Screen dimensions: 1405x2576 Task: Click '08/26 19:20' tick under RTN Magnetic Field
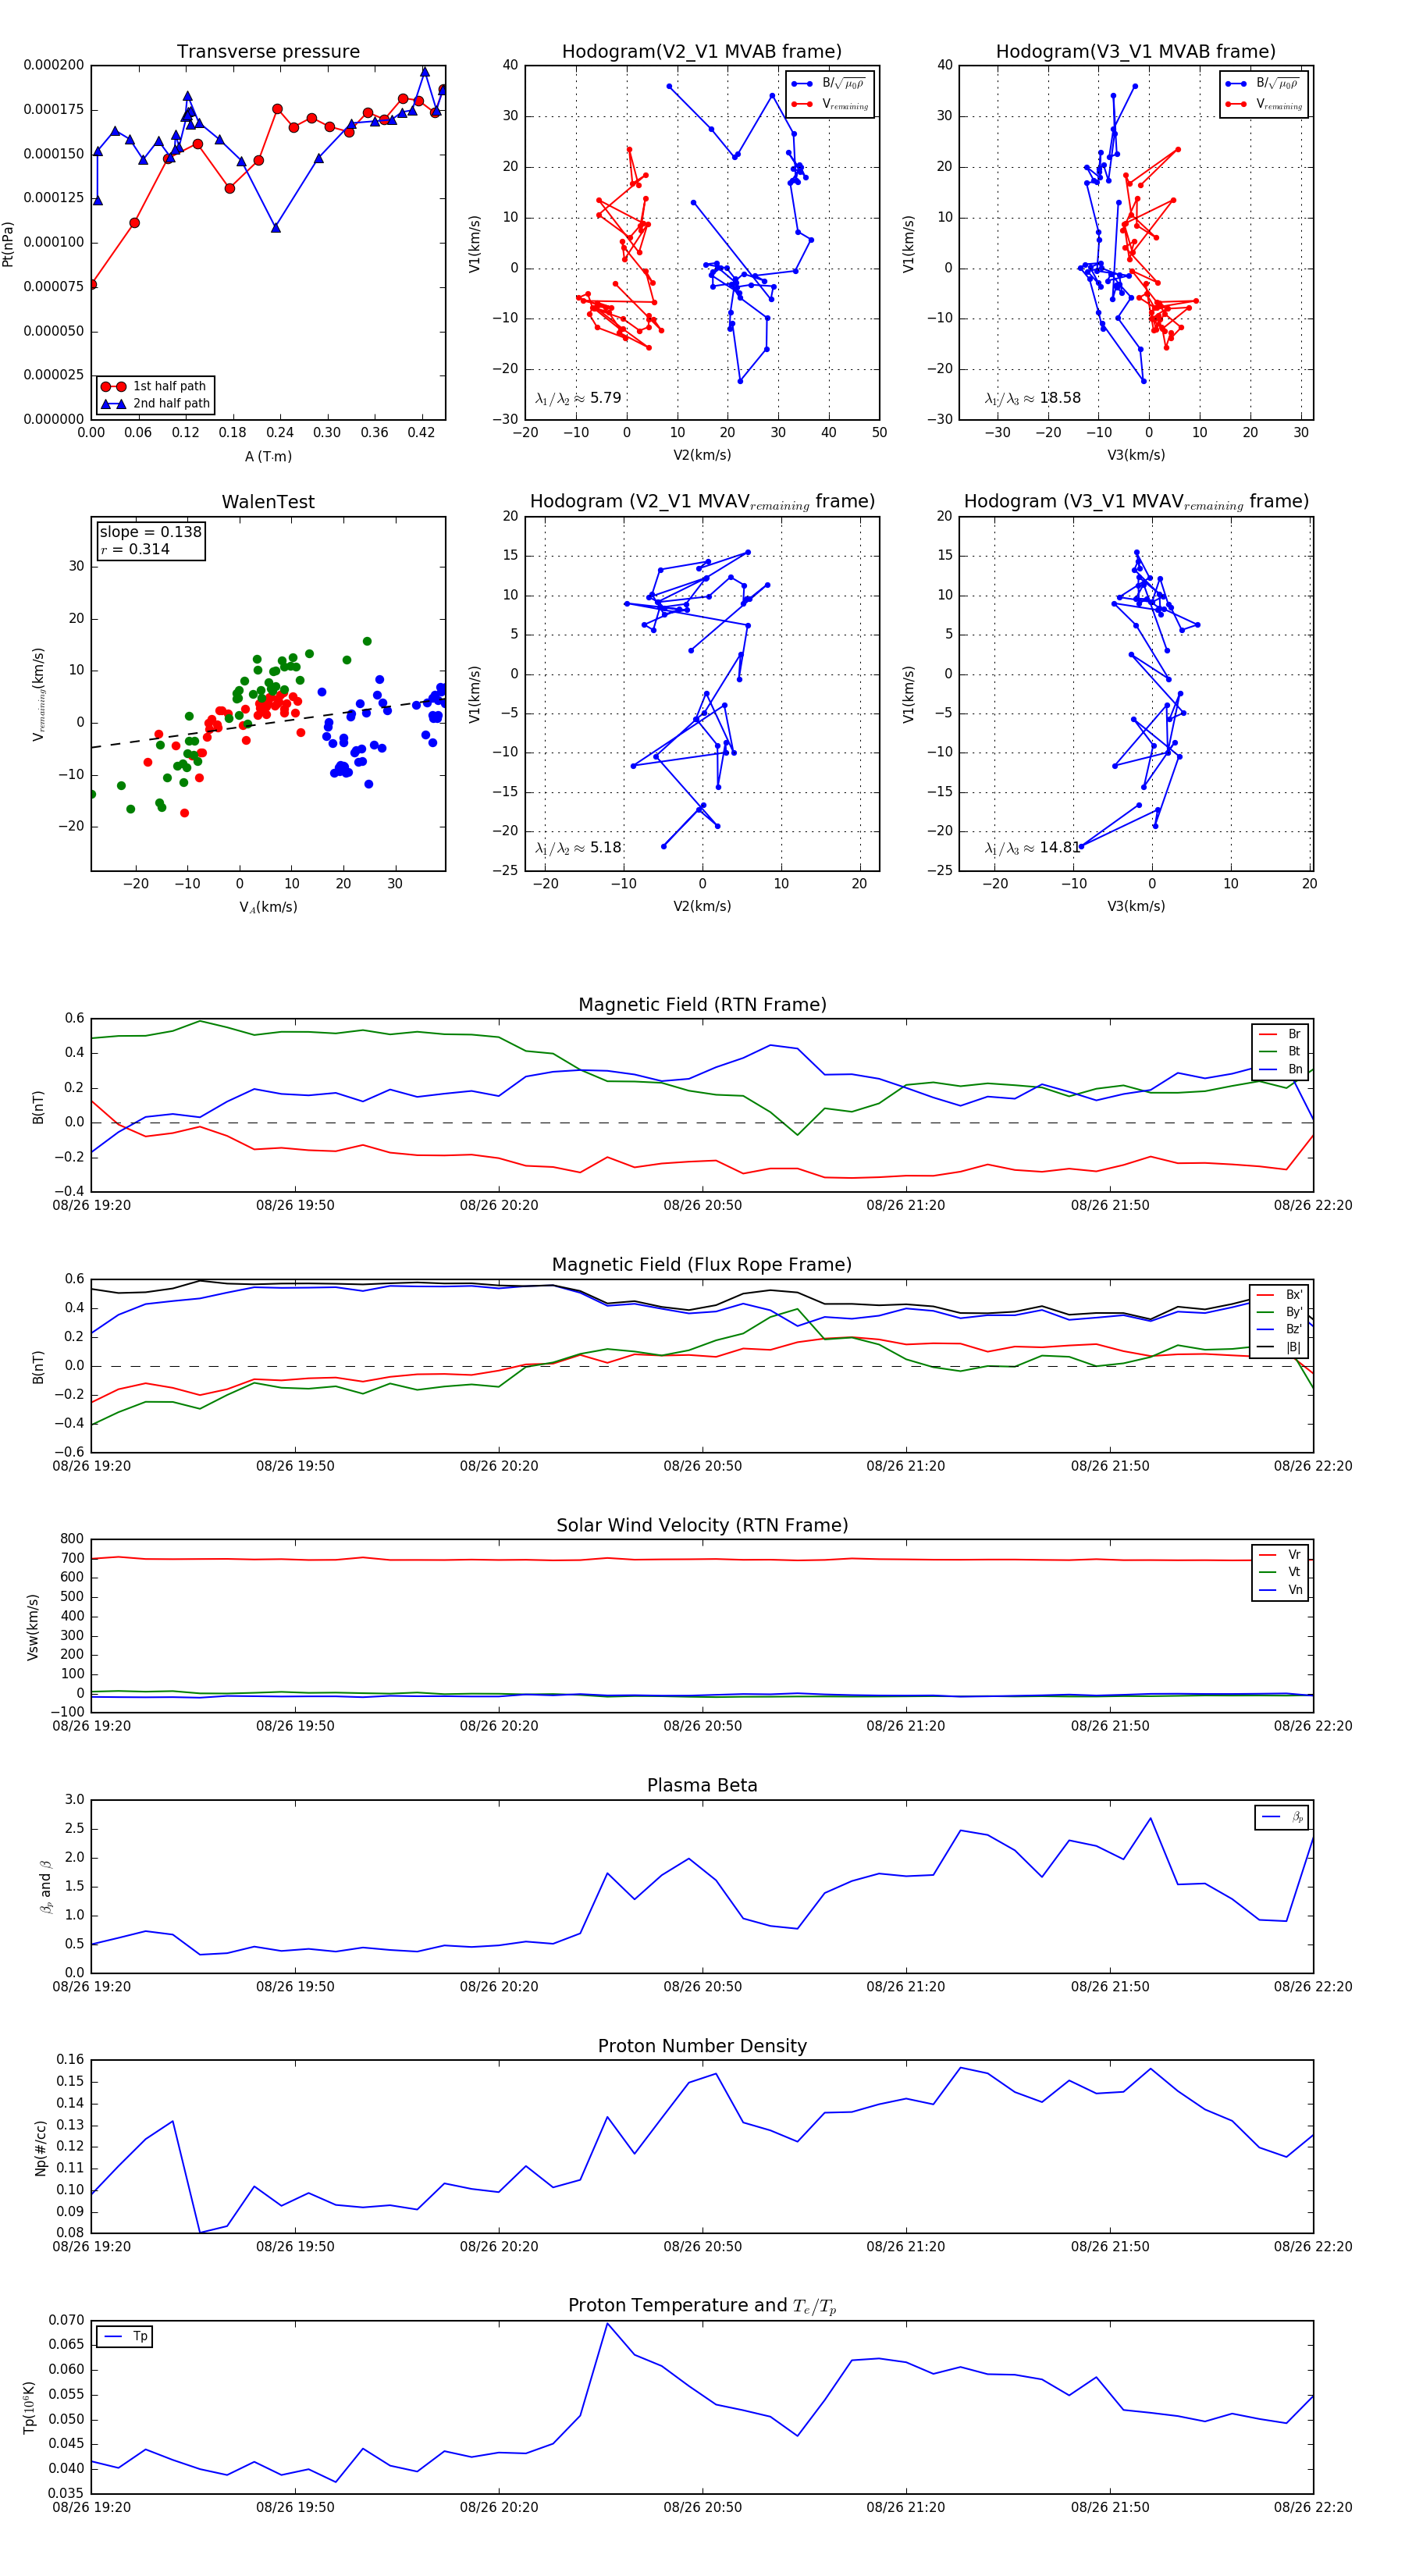click(x=91, y=1205)
